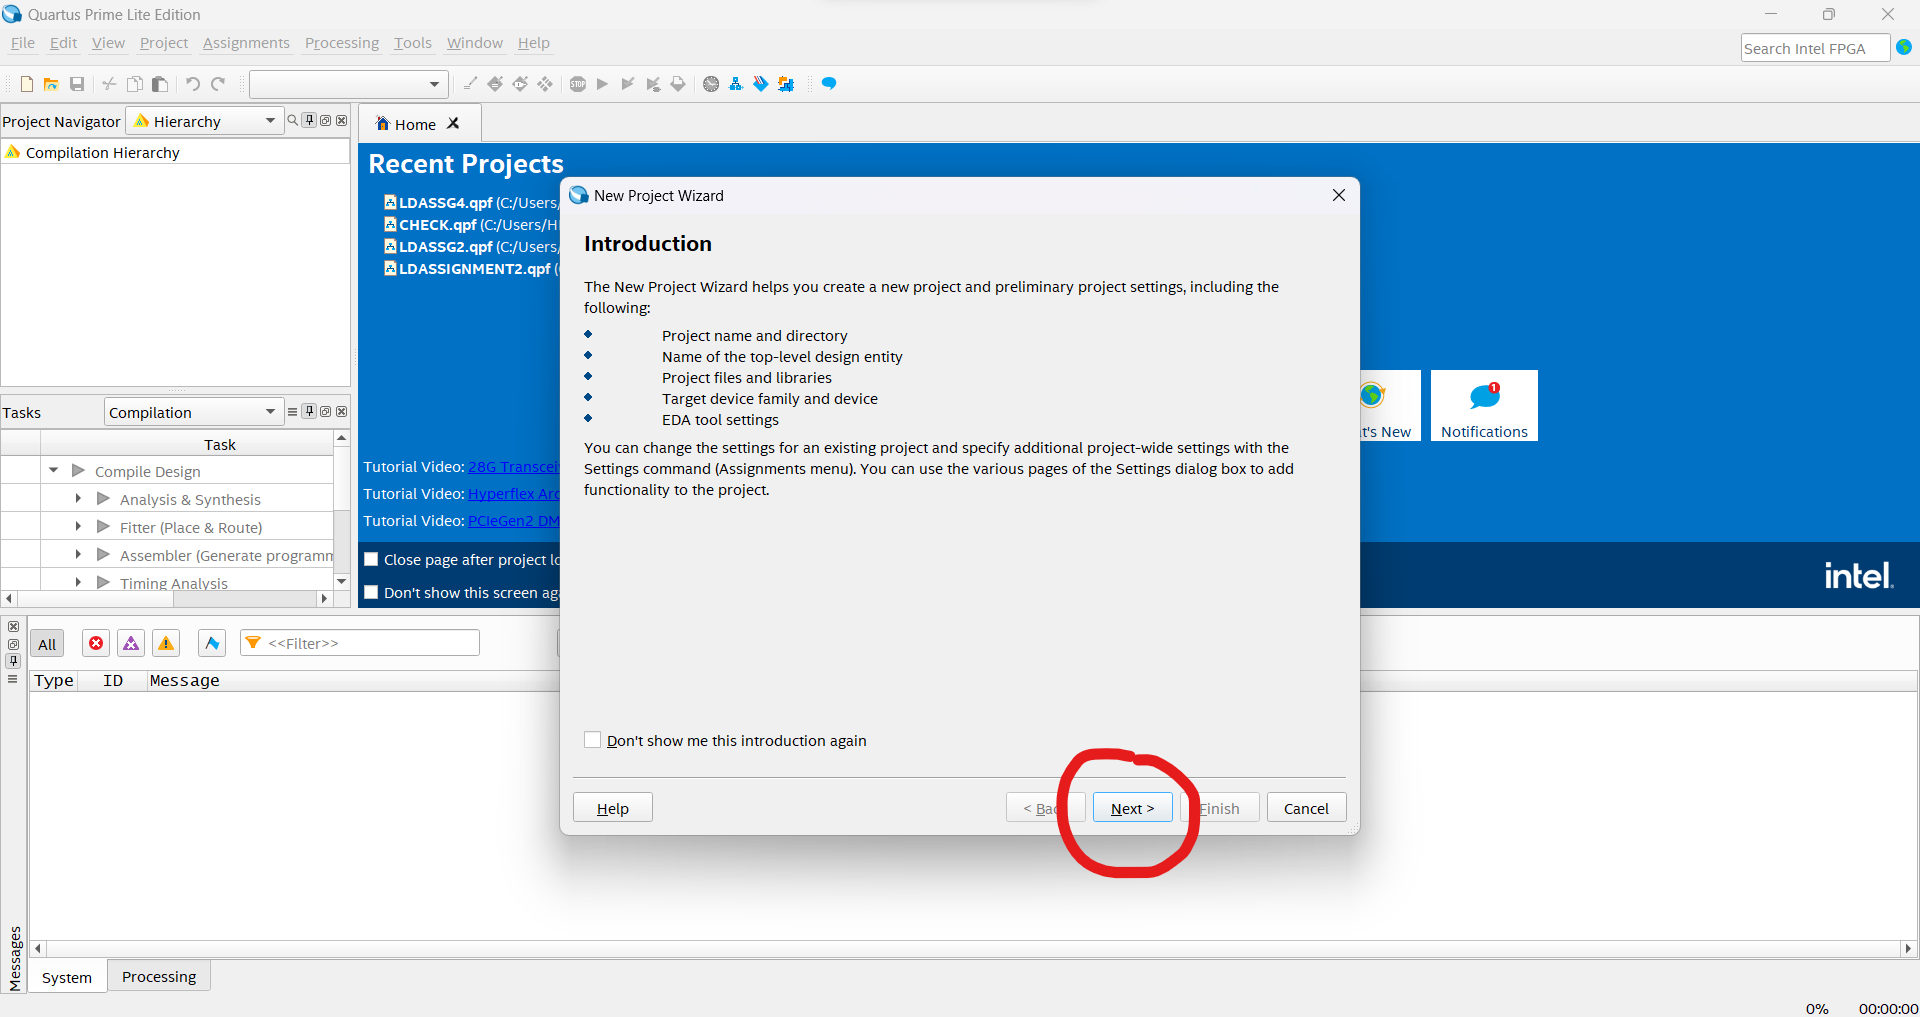
Task: Expand the Assembler task row
Action: [x=78, y=554]
